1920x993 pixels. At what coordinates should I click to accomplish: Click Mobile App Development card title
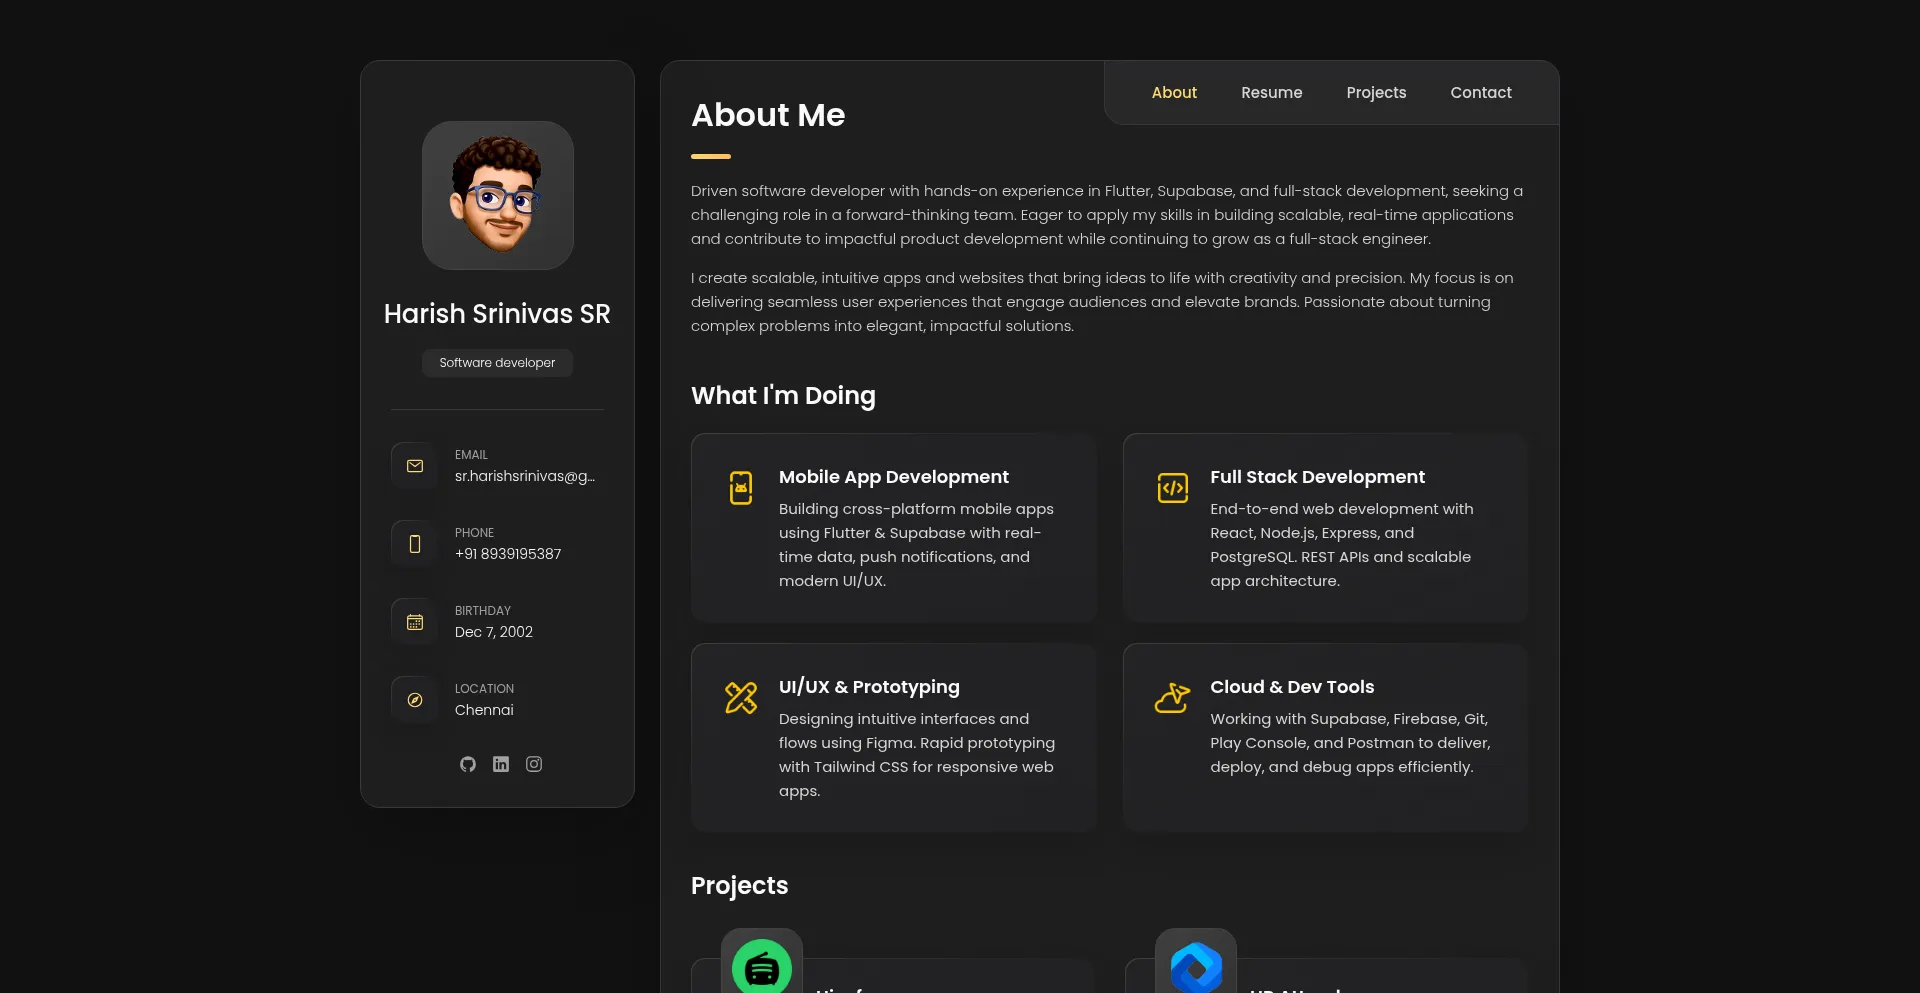coord(894,477)
